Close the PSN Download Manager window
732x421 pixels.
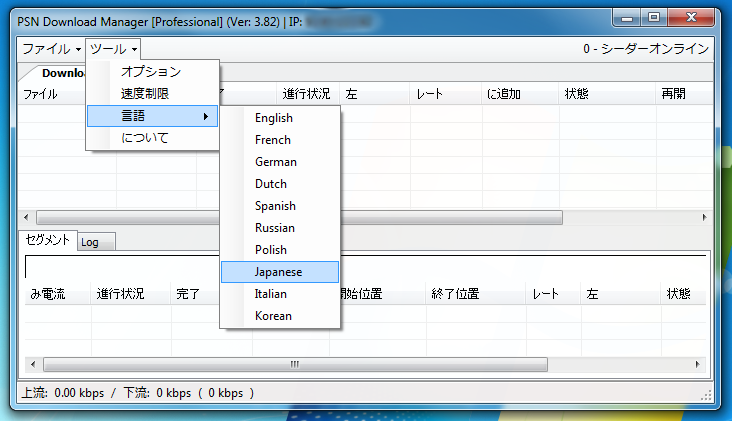click(691, 18)
